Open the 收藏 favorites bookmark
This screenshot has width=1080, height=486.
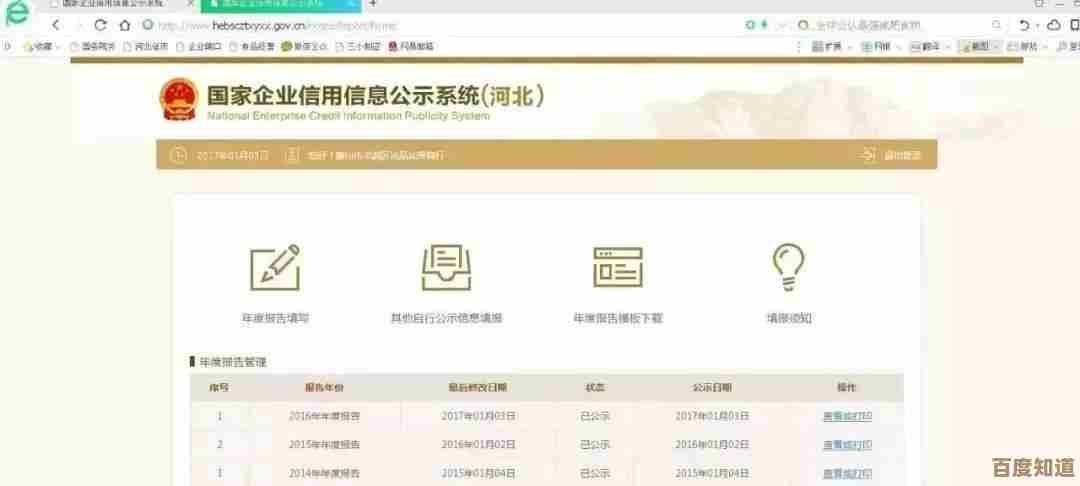point(40,47)
